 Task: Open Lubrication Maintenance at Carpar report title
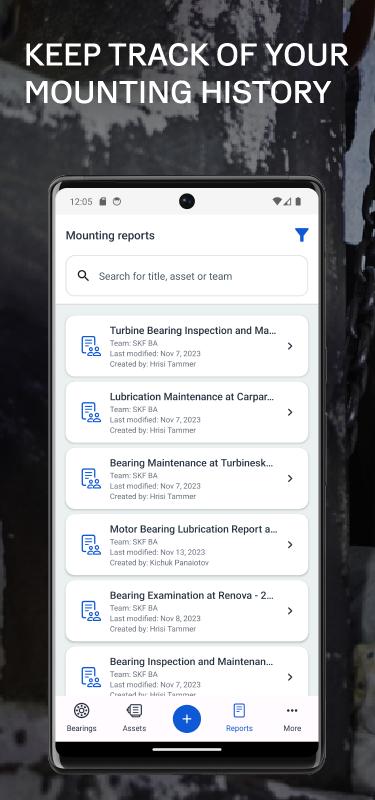pos(192,396)
